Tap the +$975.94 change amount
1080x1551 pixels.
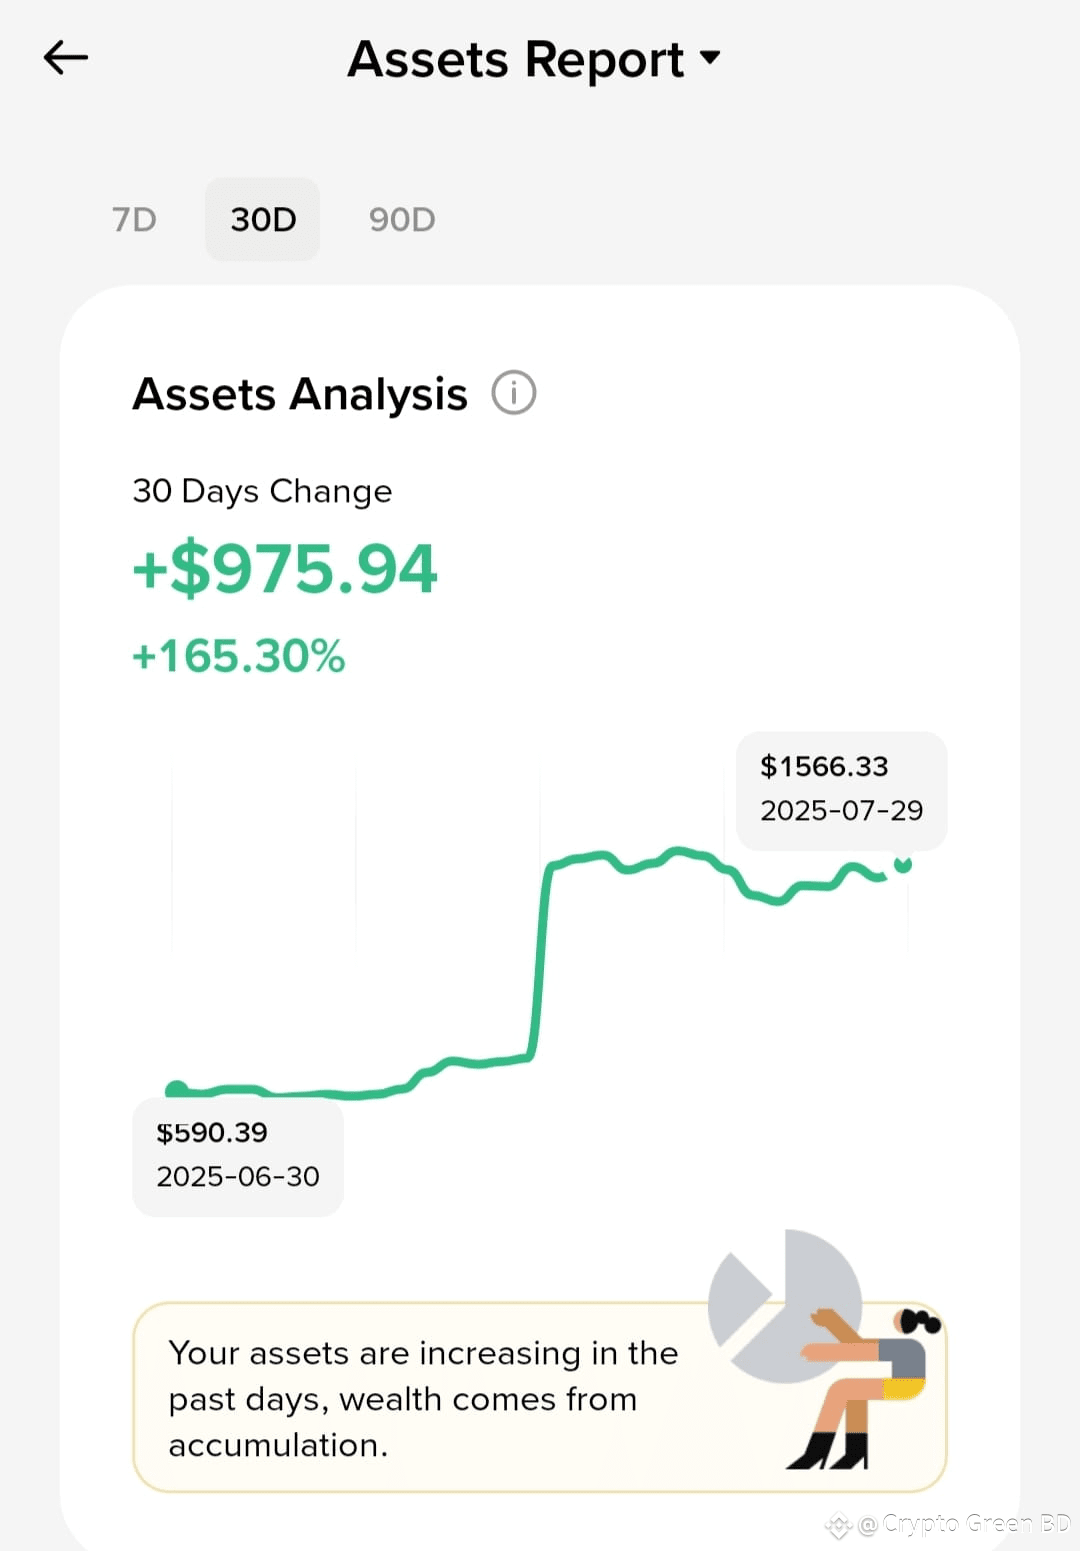285,568
